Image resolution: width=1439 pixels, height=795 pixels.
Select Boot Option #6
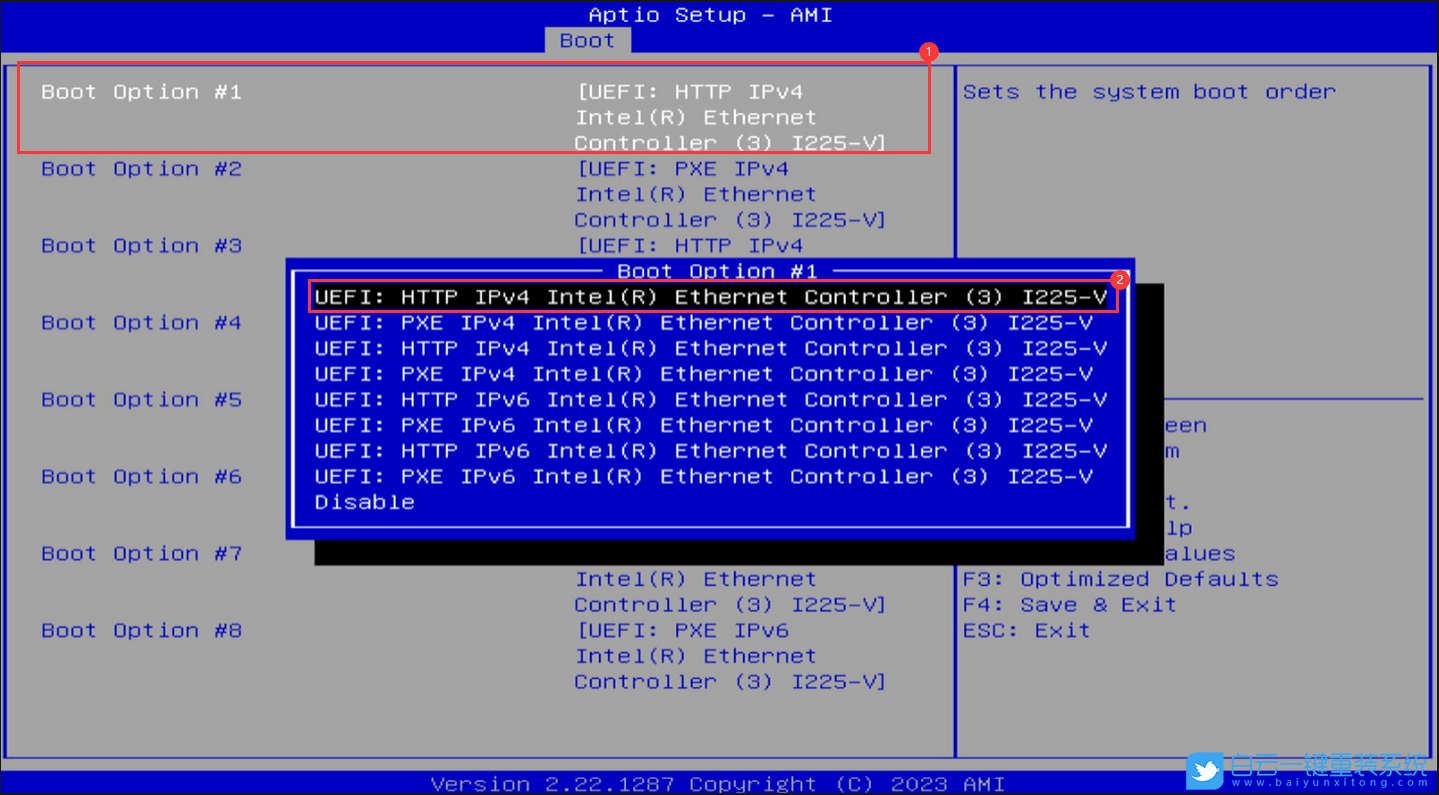pos(140,476)
